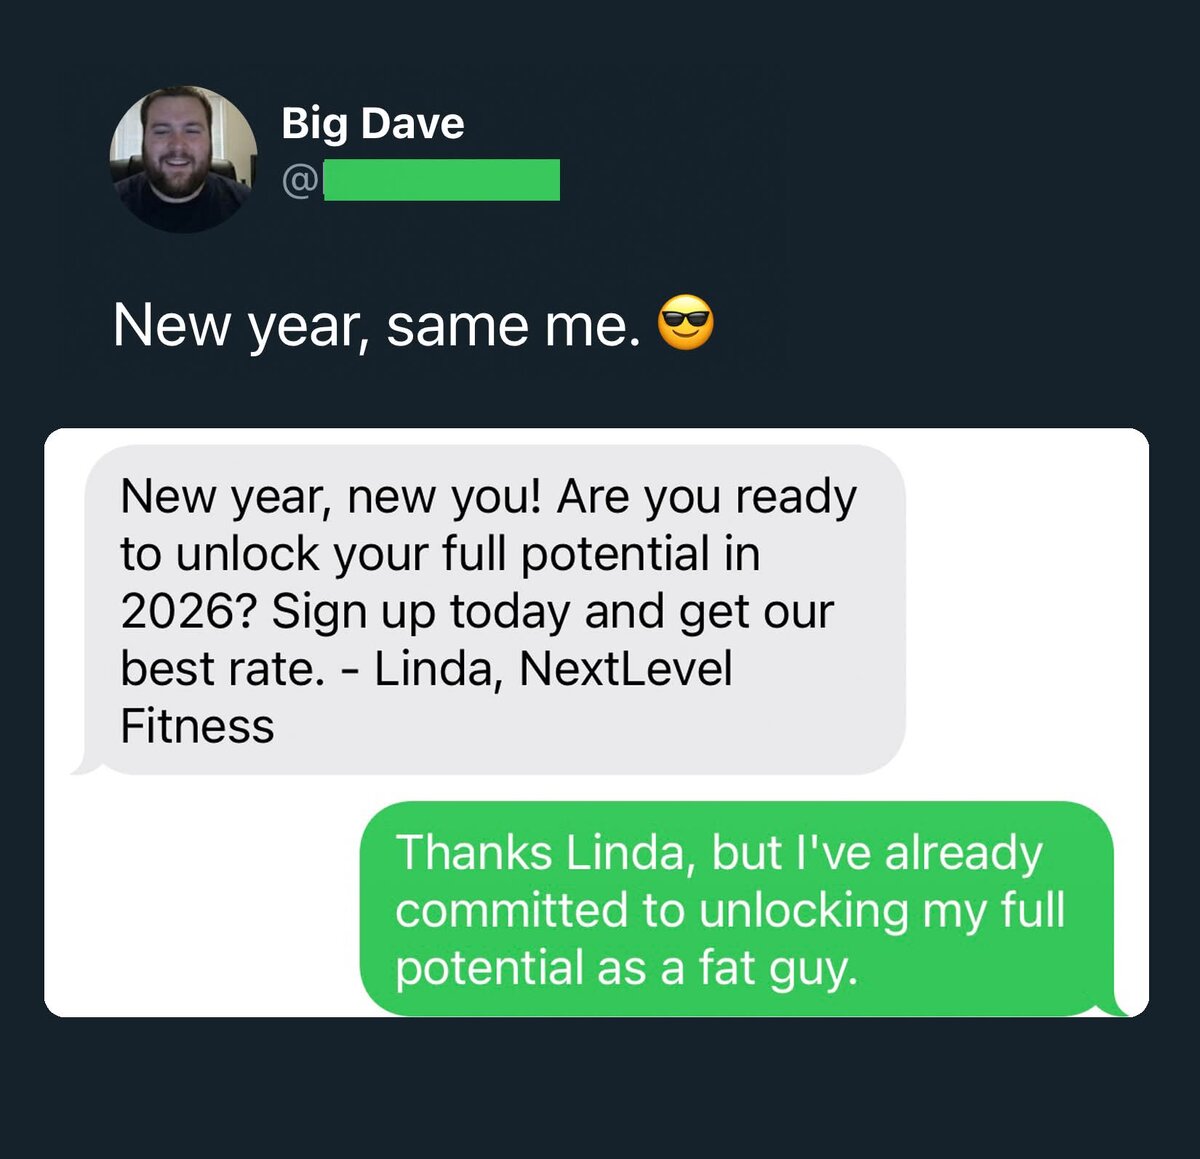
Task: Click the word "NextLevel" in the gray bubble
Action: 626,669
